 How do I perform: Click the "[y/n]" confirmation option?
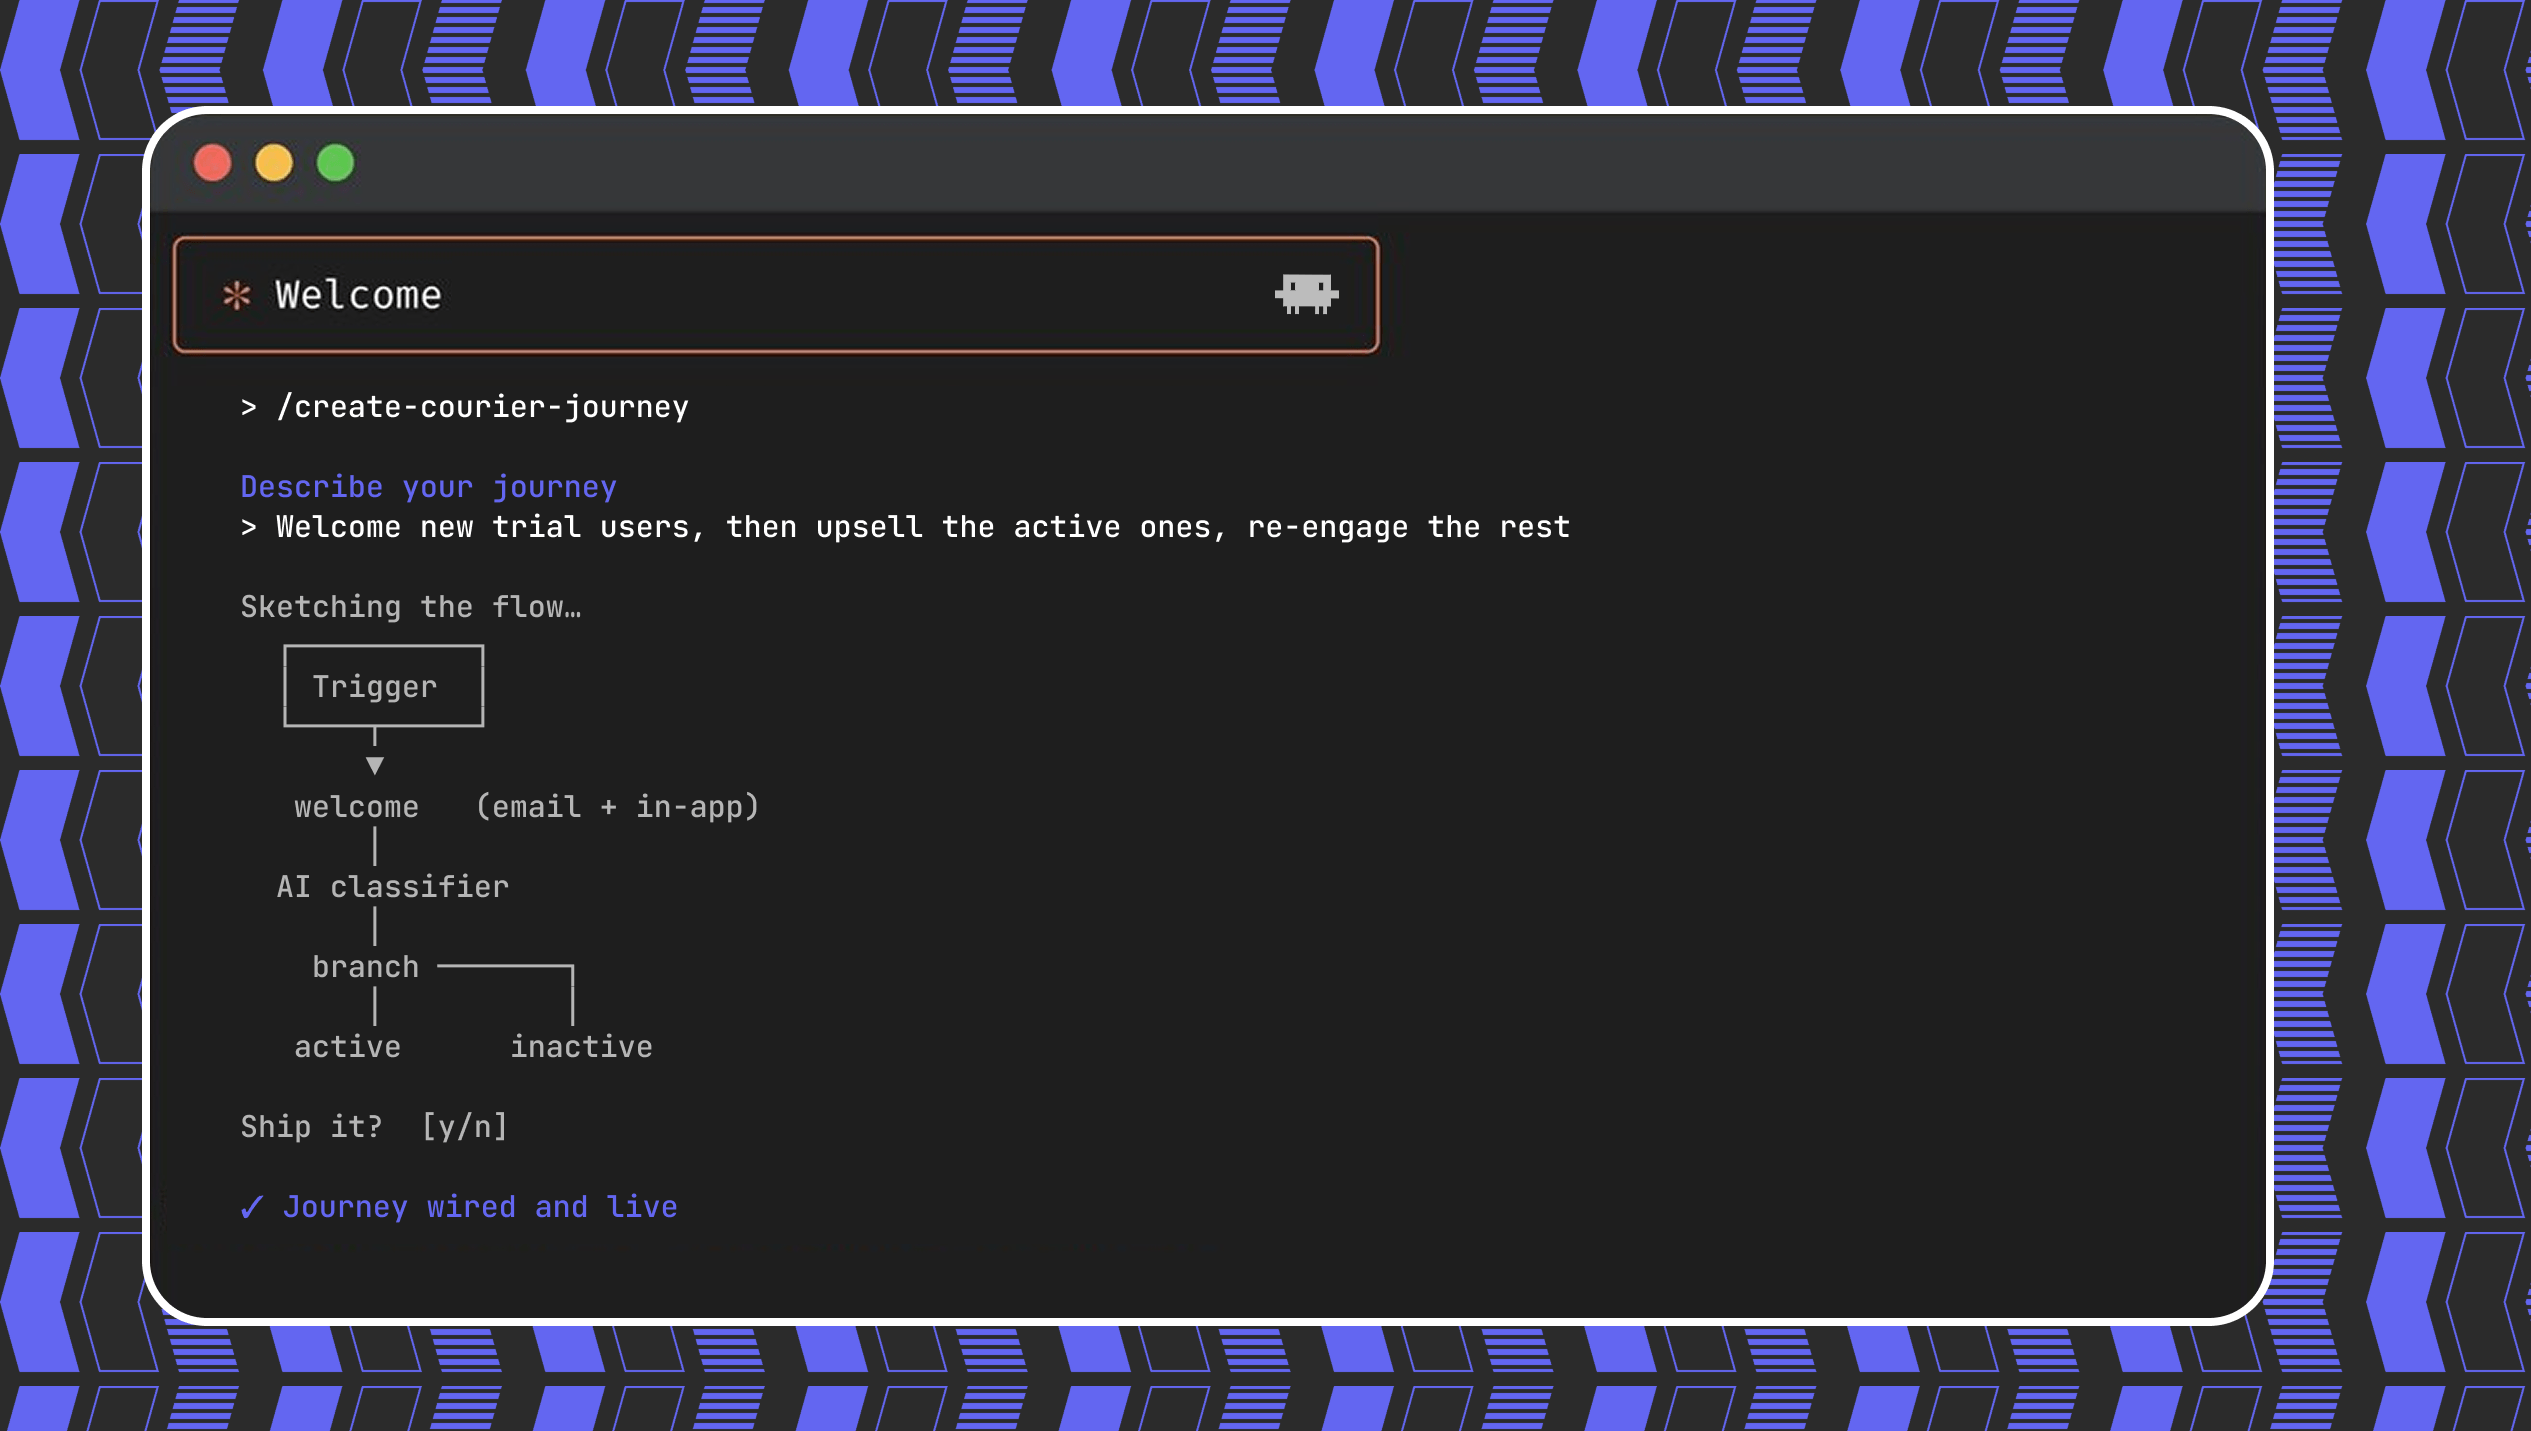click(x=465, y=1127)
